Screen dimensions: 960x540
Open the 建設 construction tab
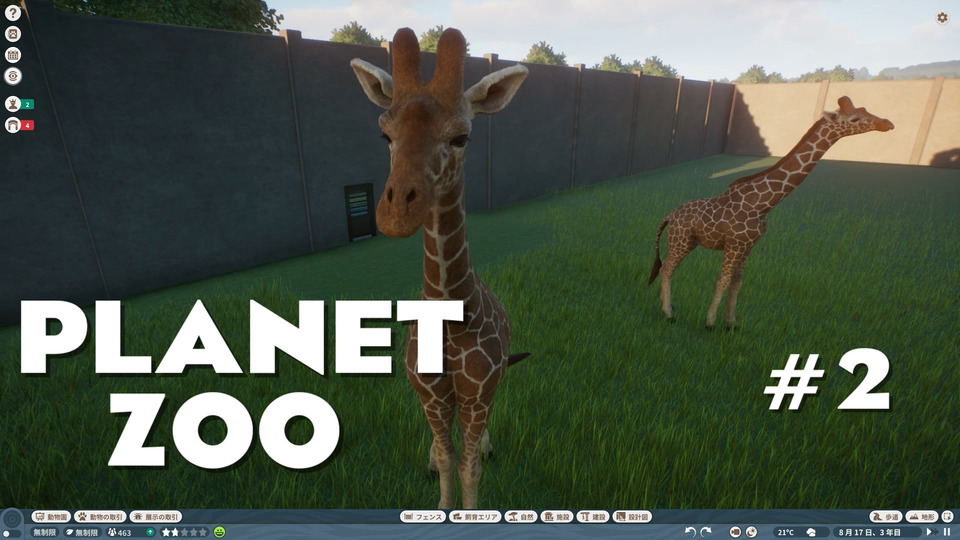pyautogui.click(x=593, y=517)
